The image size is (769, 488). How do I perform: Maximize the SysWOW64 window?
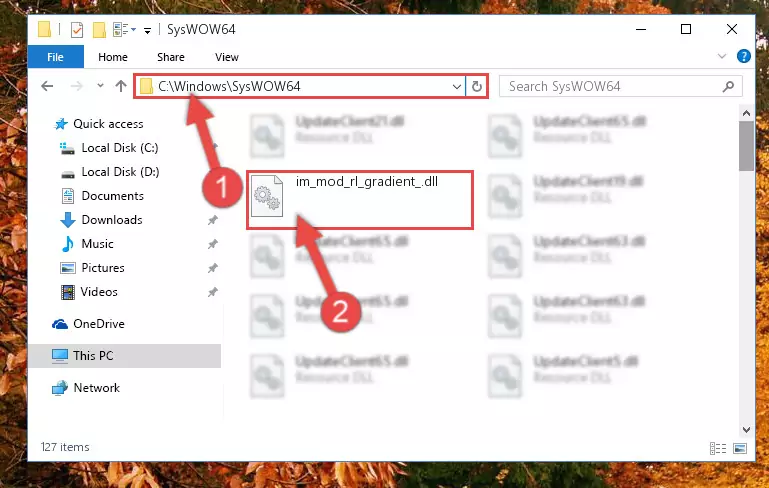pyautogui.click(x=686, y=29)
